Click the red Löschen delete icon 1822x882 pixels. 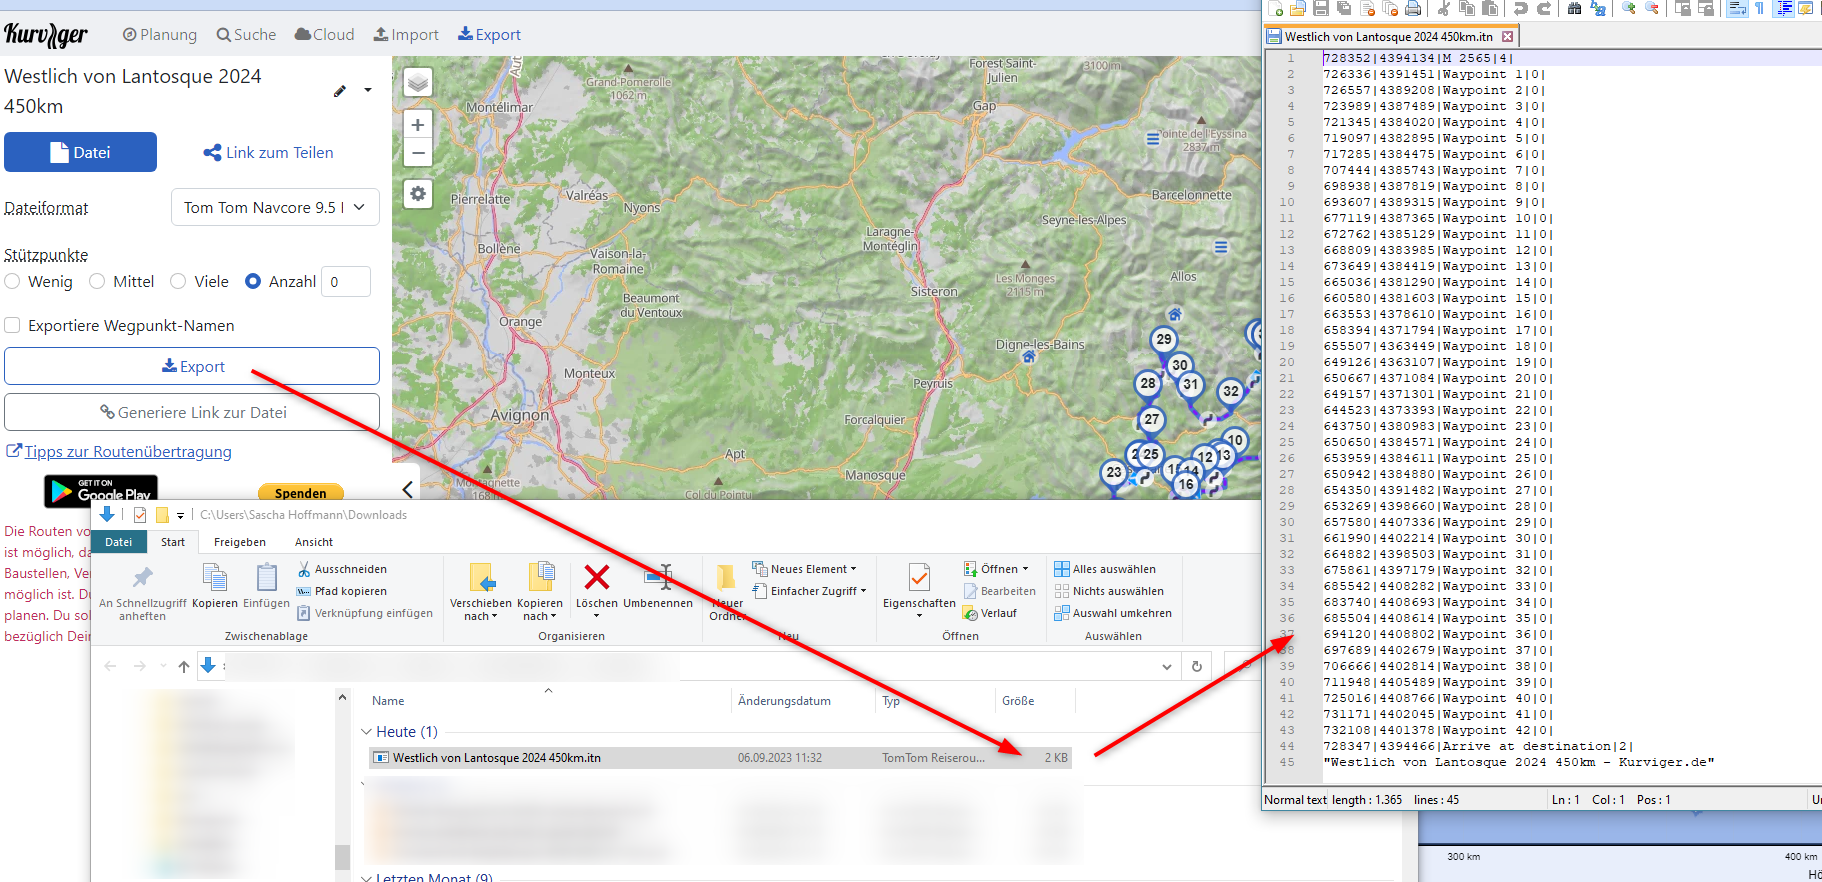coord(597,578)
